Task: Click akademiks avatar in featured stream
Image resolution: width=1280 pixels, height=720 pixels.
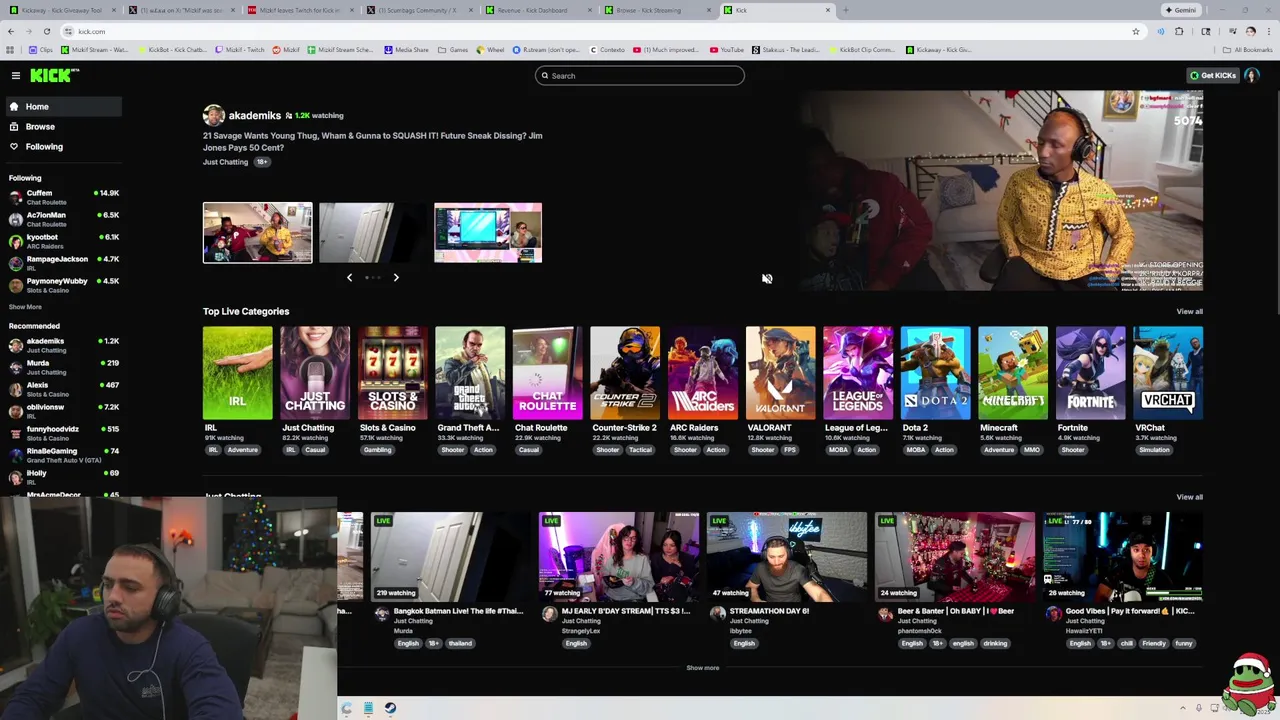Action: [x=213, y=115]
